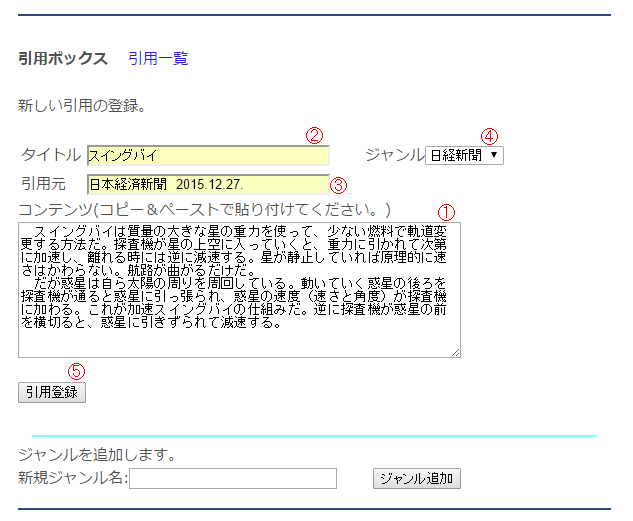
Task: Click the 引用元 input field with 日本経済新聞
Action: coord(208,184)
